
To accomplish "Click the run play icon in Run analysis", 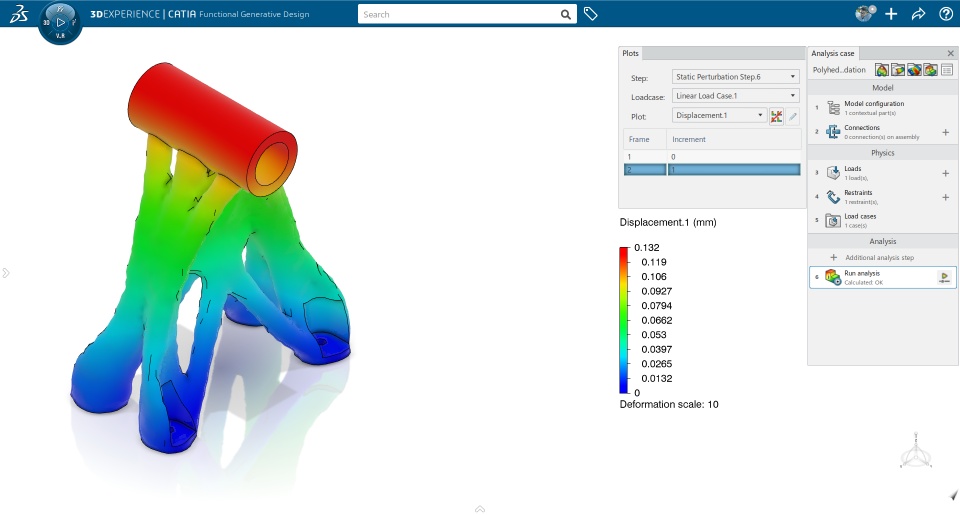I will point(944,277).
